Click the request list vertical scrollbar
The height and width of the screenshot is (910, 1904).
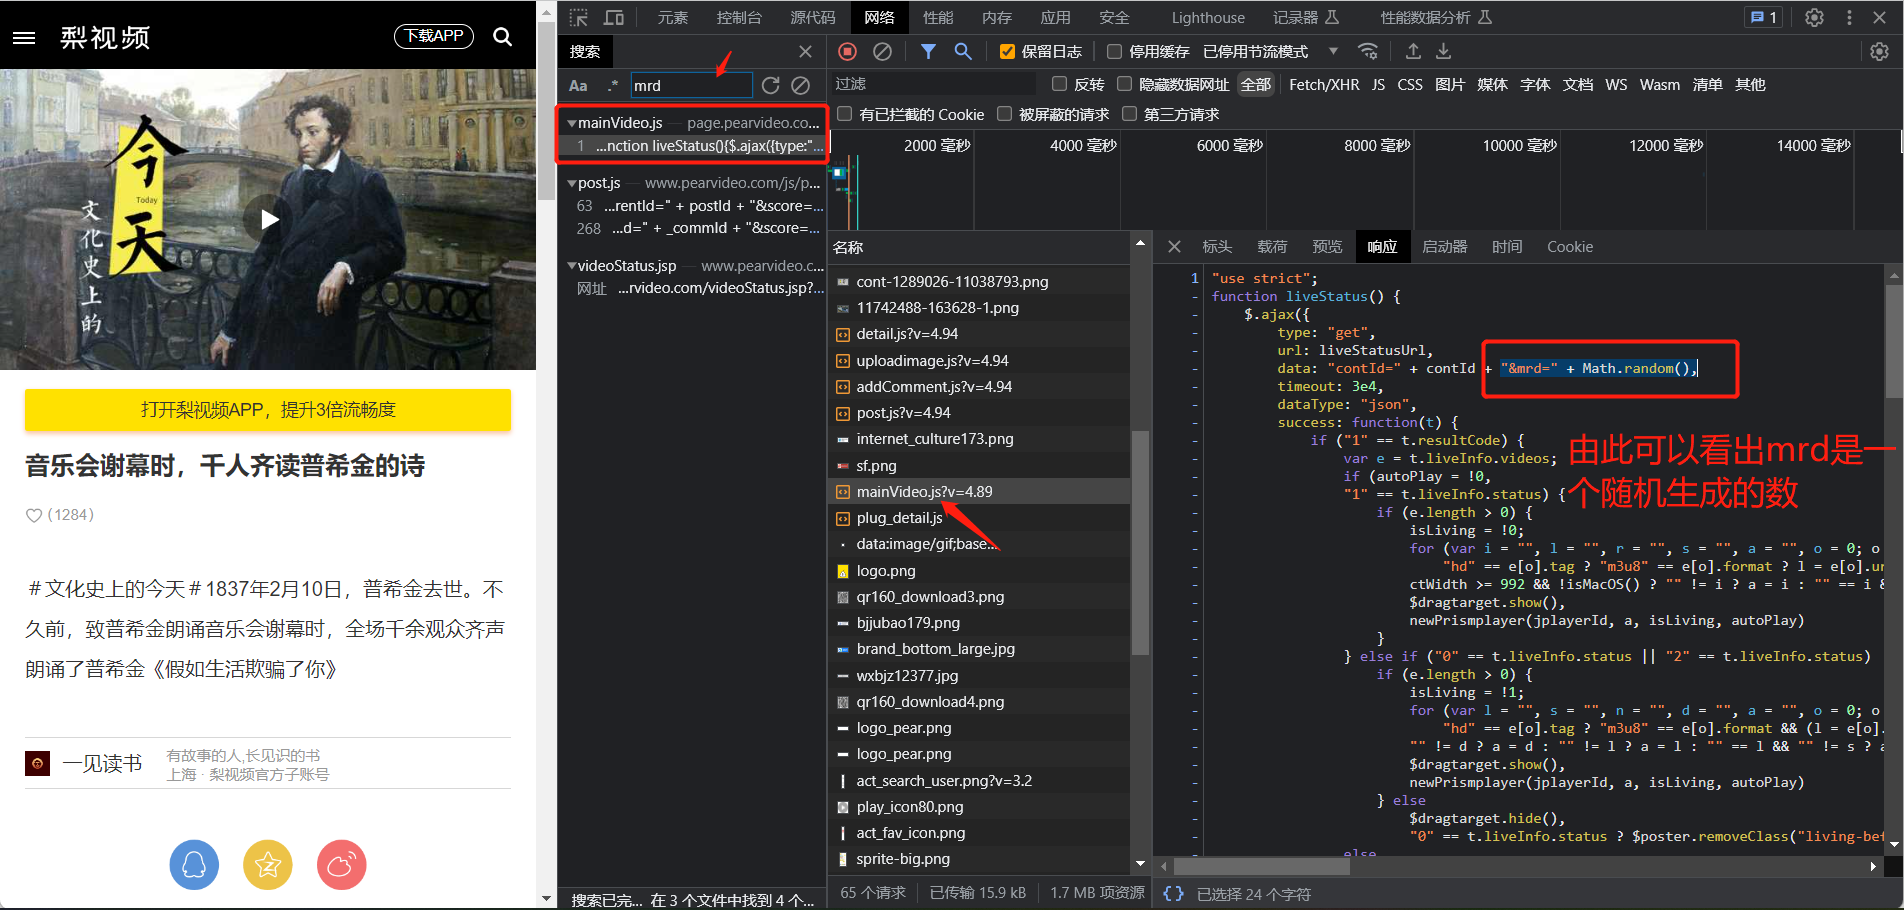tap(1140, 542)
